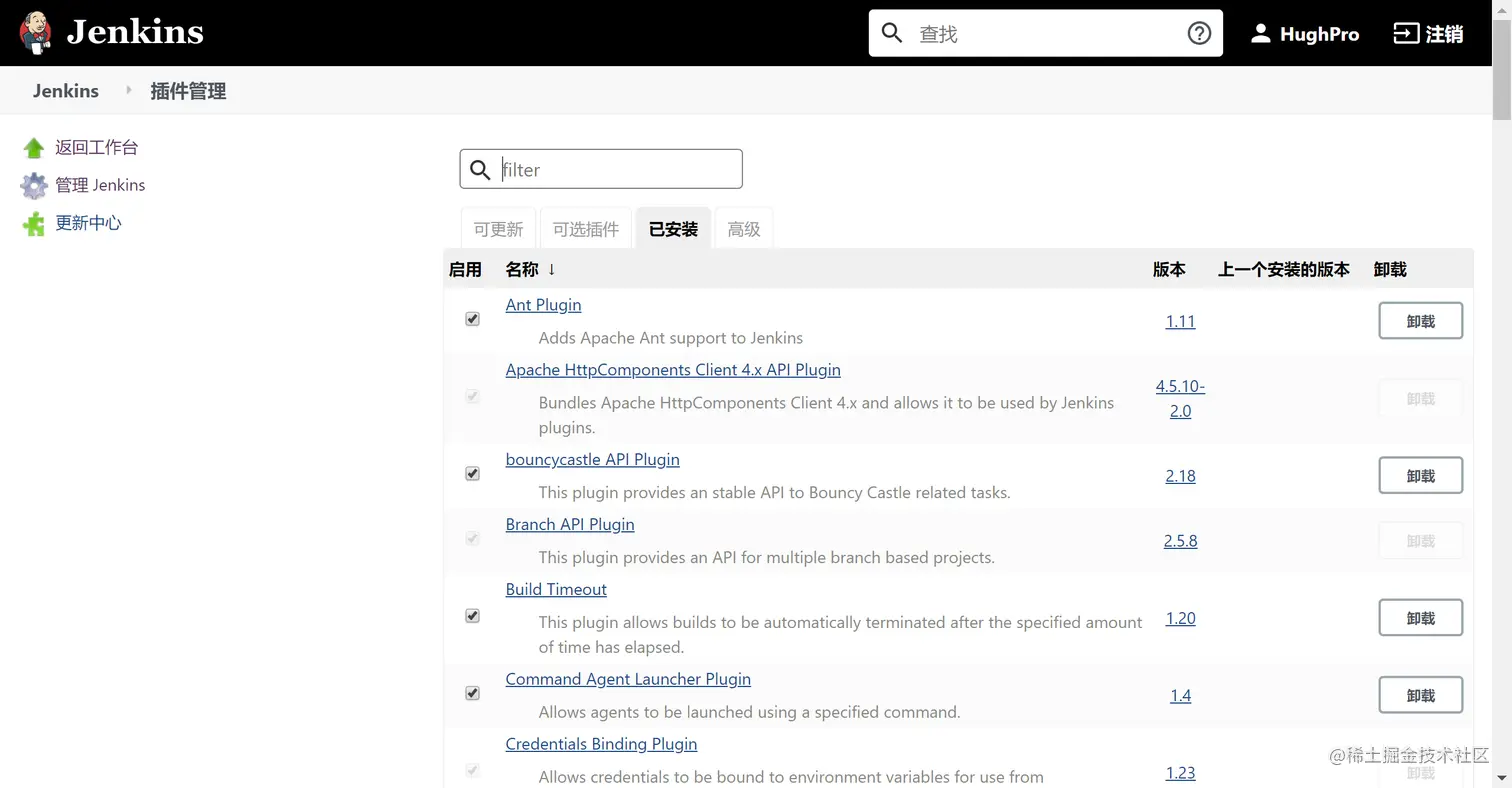Click 卸载 for Command Agent Launcher Plugin
This screenshot has width=1512, height=788.
tap(1420, 695)
